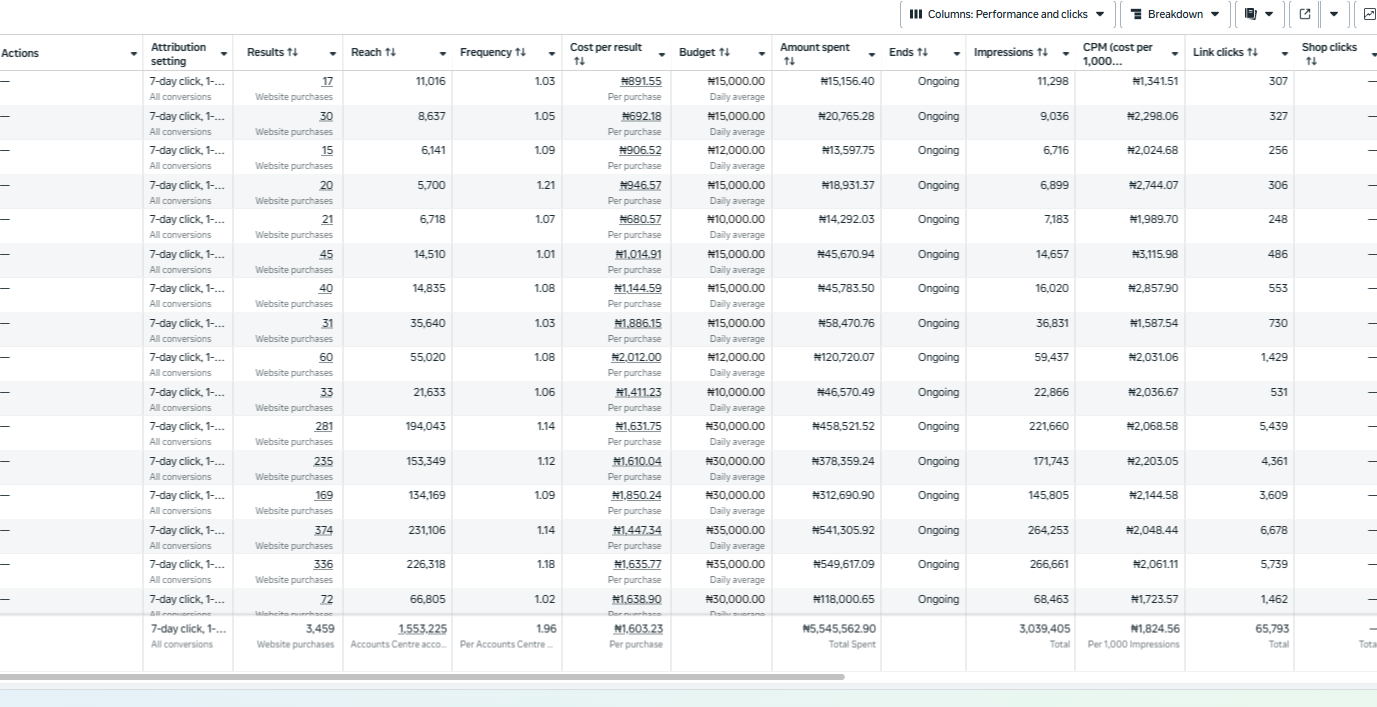Open the Columns: Performance and clicks dropdown

click(1008, 14)
